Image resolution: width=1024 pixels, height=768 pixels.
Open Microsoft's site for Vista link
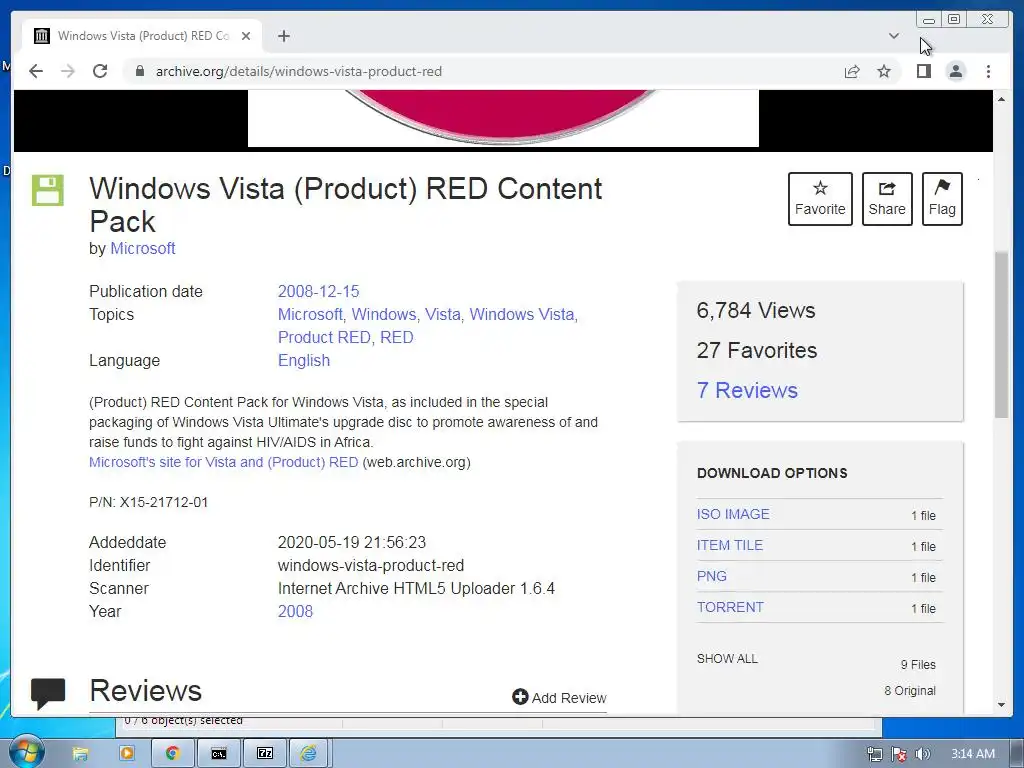tap(223, 462)
